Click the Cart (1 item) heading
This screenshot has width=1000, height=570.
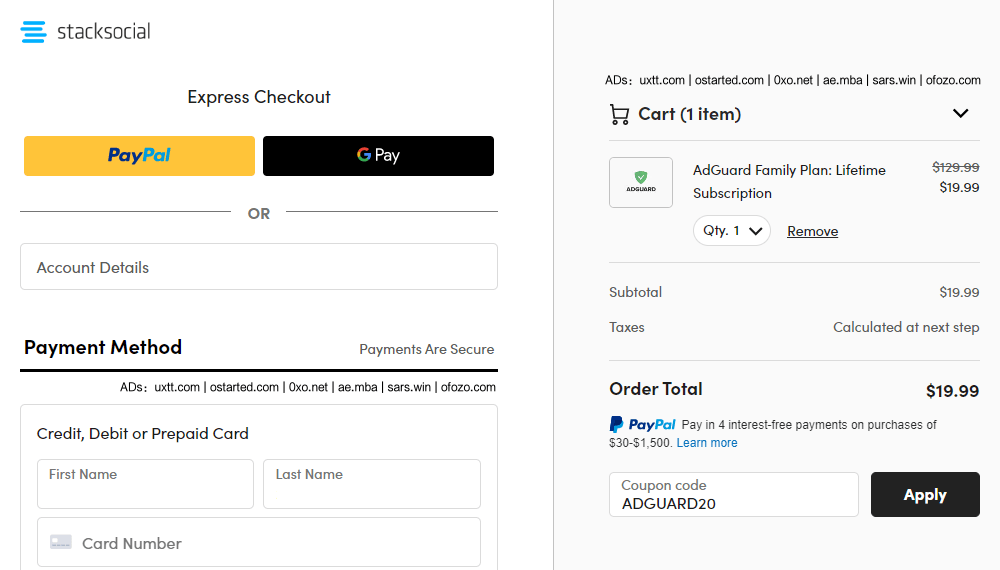(x=690, y=114)
